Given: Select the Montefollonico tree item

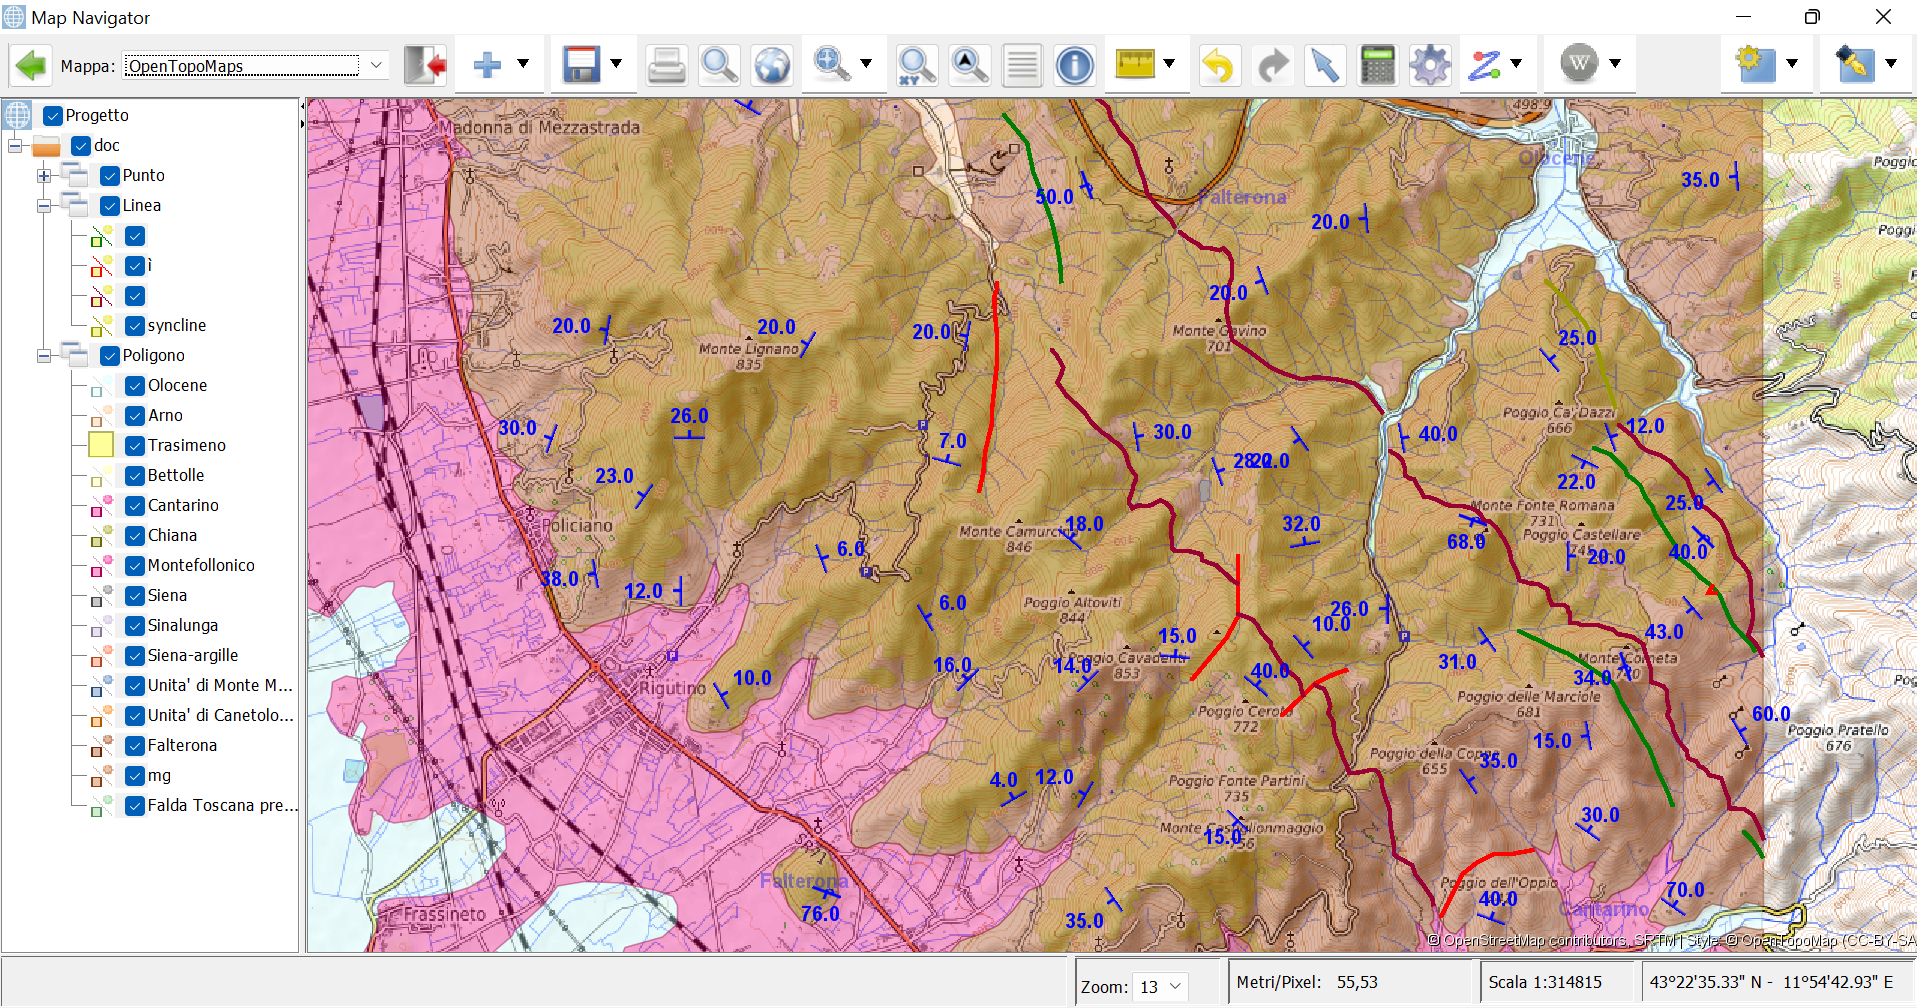Looking at the screenshot, I should point(201,565).
